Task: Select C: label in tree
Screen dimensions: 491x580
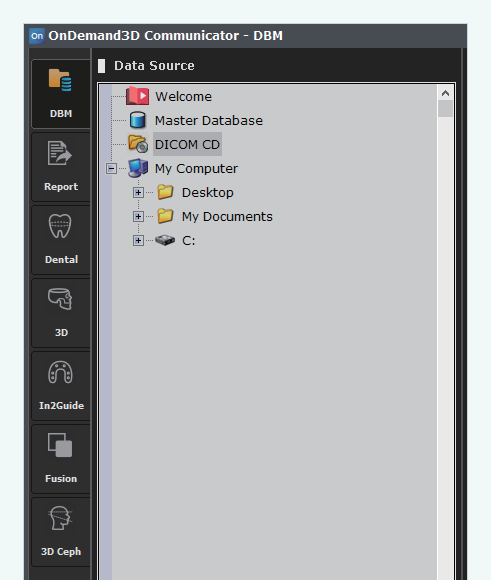Action: coord(189,241)
